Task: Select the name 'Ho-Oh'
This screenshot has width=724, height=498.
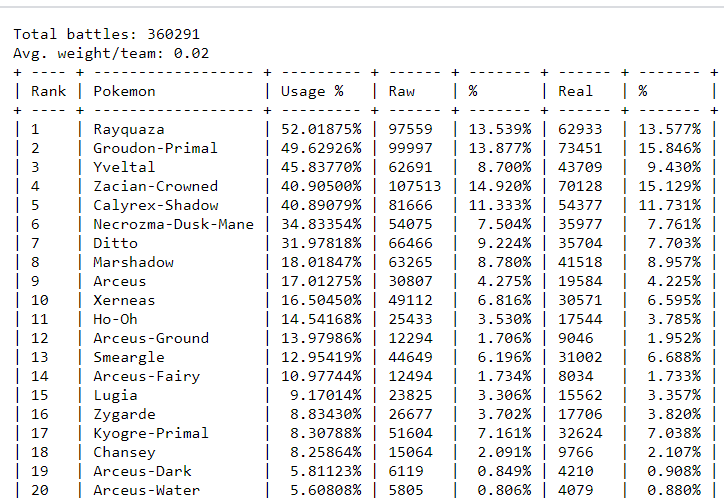Action: pyautogui.click(x=115, y=319)
